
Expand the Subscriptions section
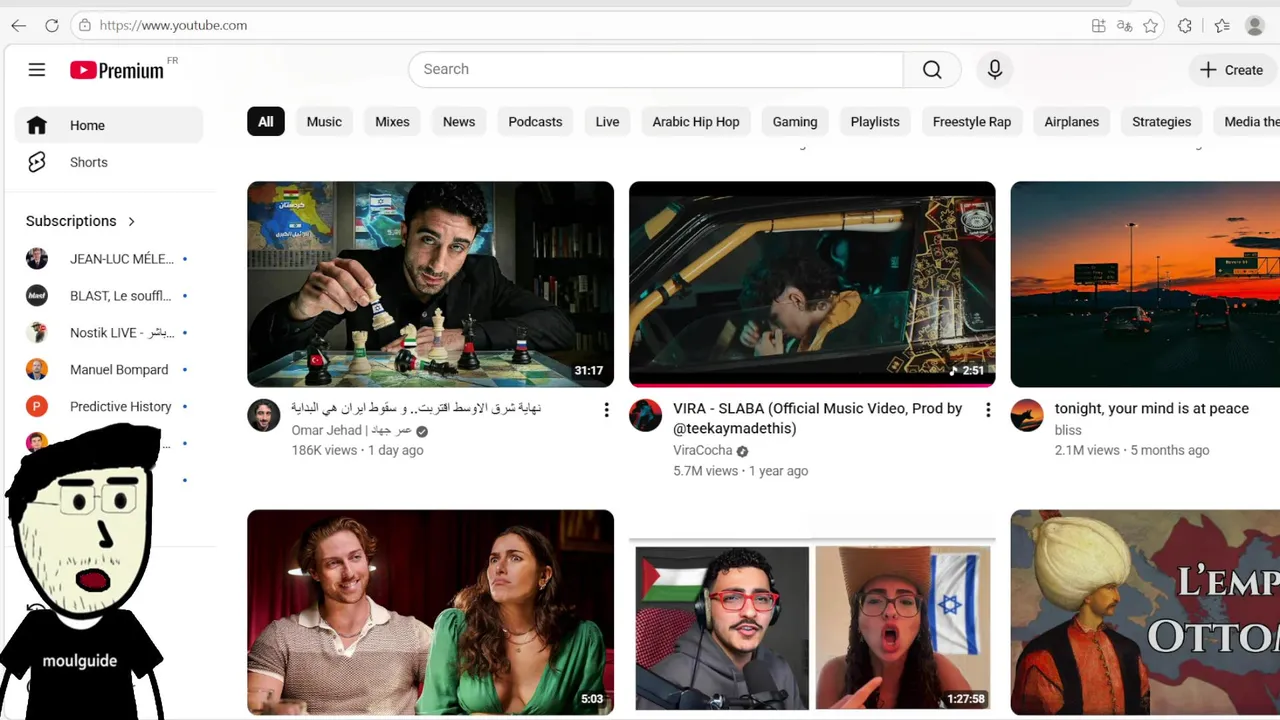81,221
